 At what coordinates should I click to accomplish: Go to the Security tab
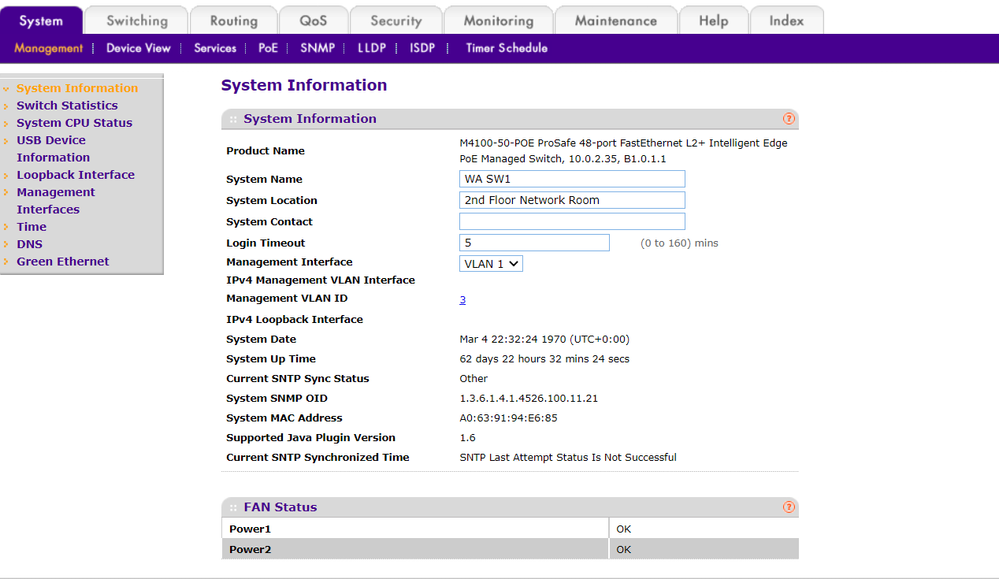pyautogui.click(x=396, y=21)
